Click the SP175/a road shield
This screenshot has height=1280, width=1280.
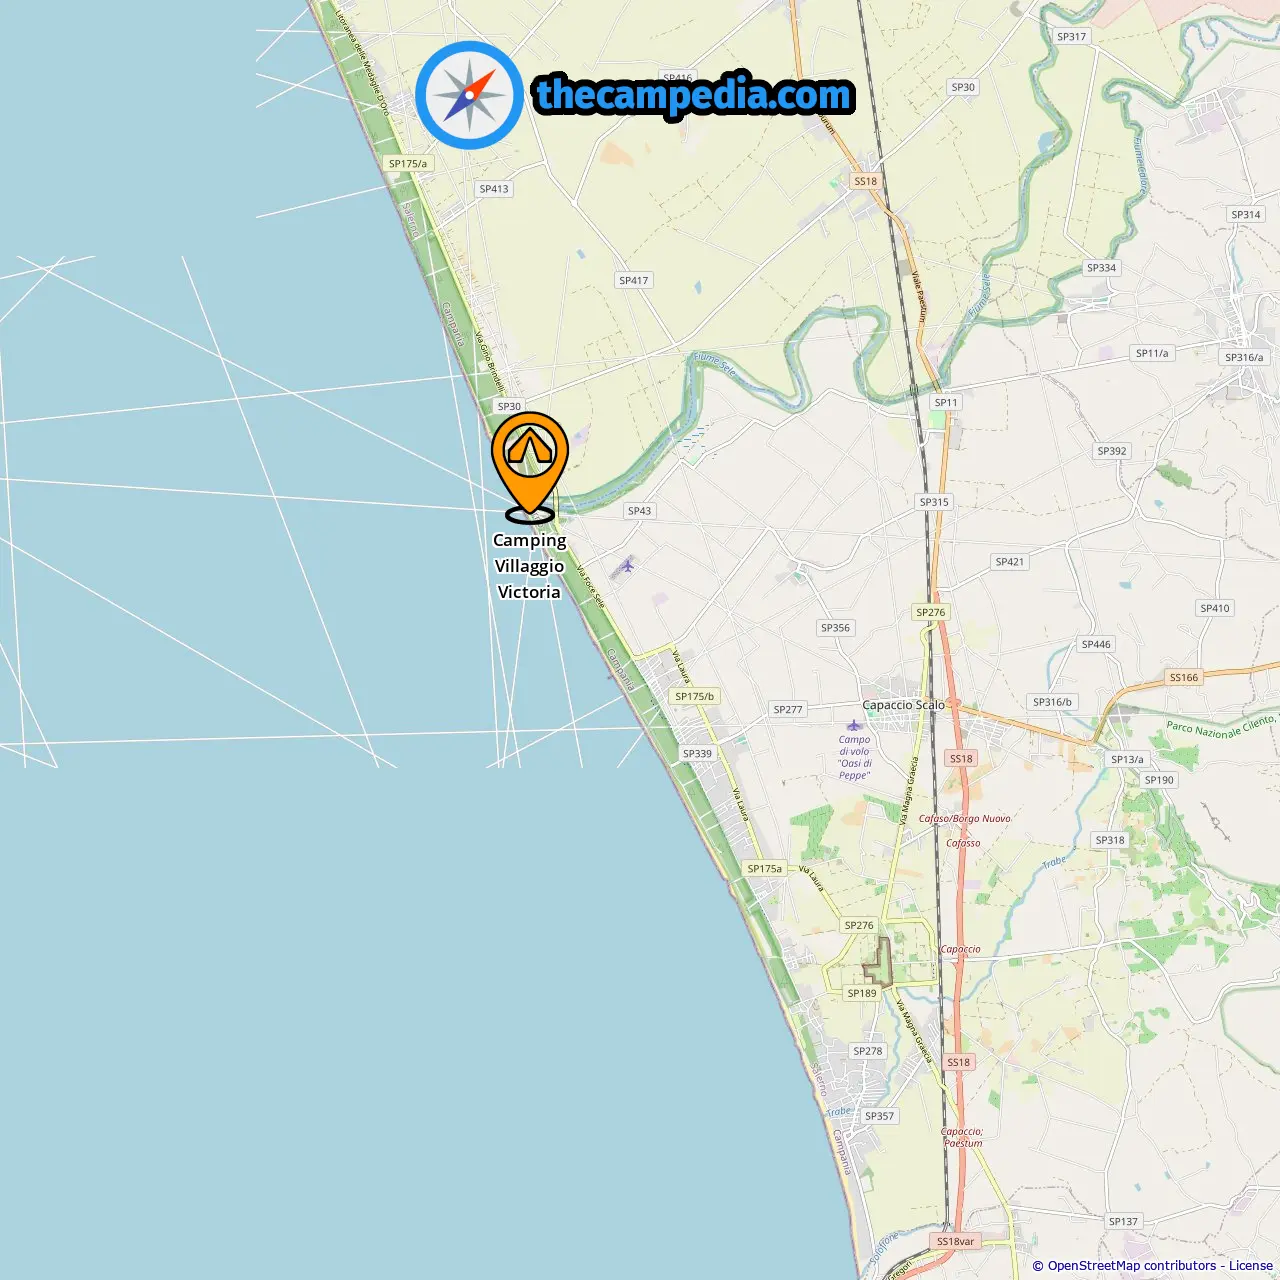click(x=408, y=163)
